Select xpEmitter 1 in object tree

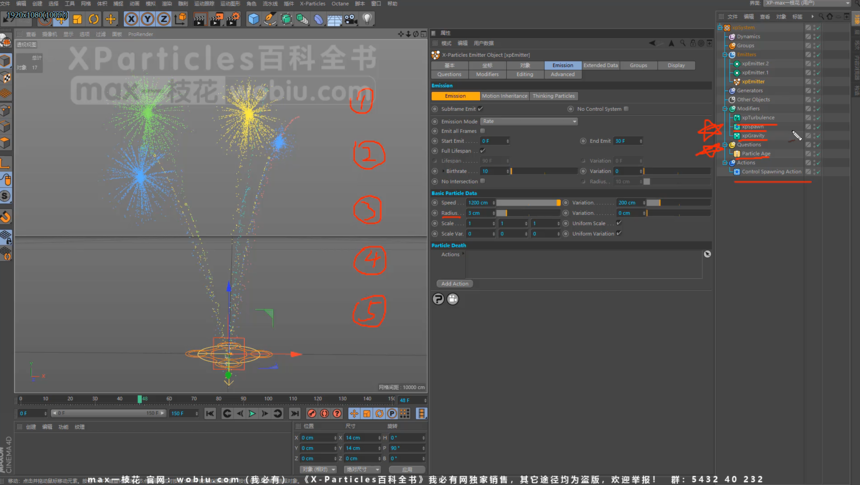pos(755,72)
